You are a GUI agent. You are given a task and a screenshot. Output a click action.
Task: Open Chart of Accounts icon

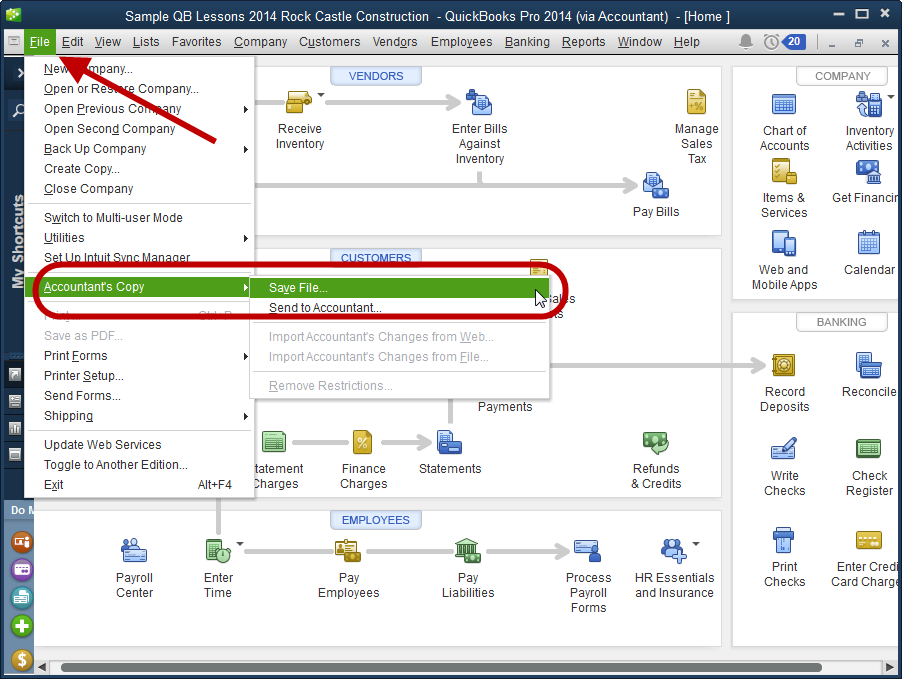pyautogui.click(x=783, y=105)
